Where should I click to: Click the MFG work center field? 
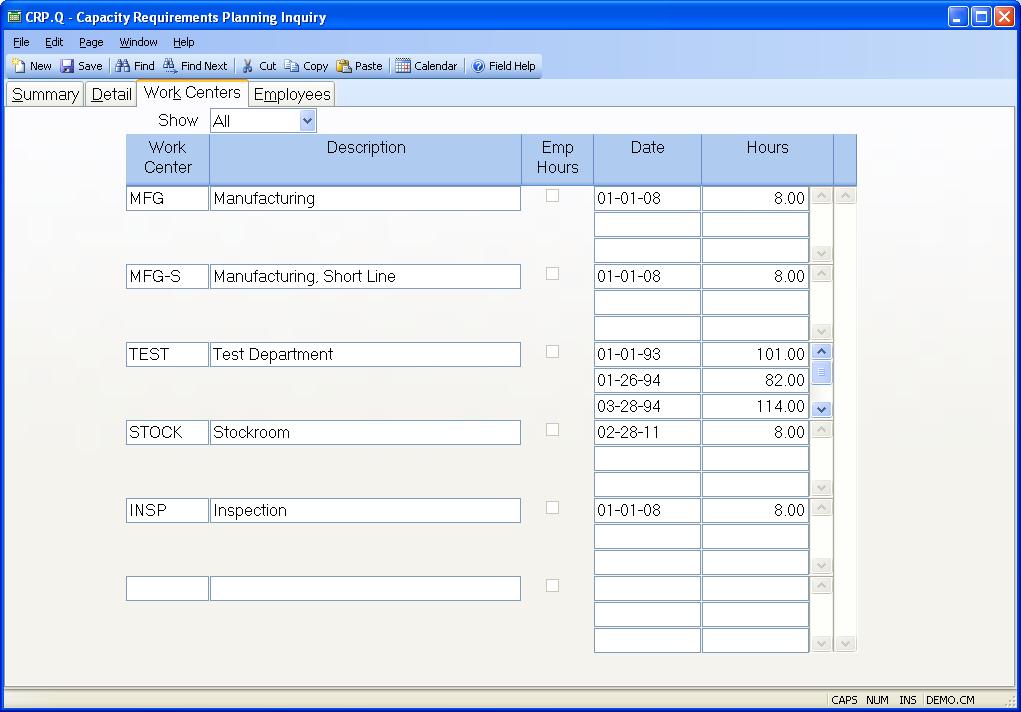point(167,199)
